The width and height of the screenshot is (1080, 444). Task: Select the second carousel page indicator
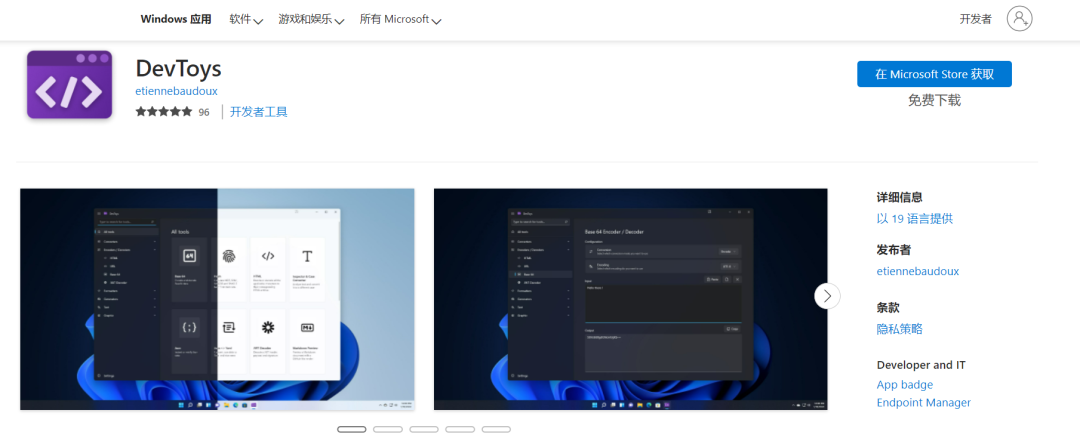[x=388, y=430]
